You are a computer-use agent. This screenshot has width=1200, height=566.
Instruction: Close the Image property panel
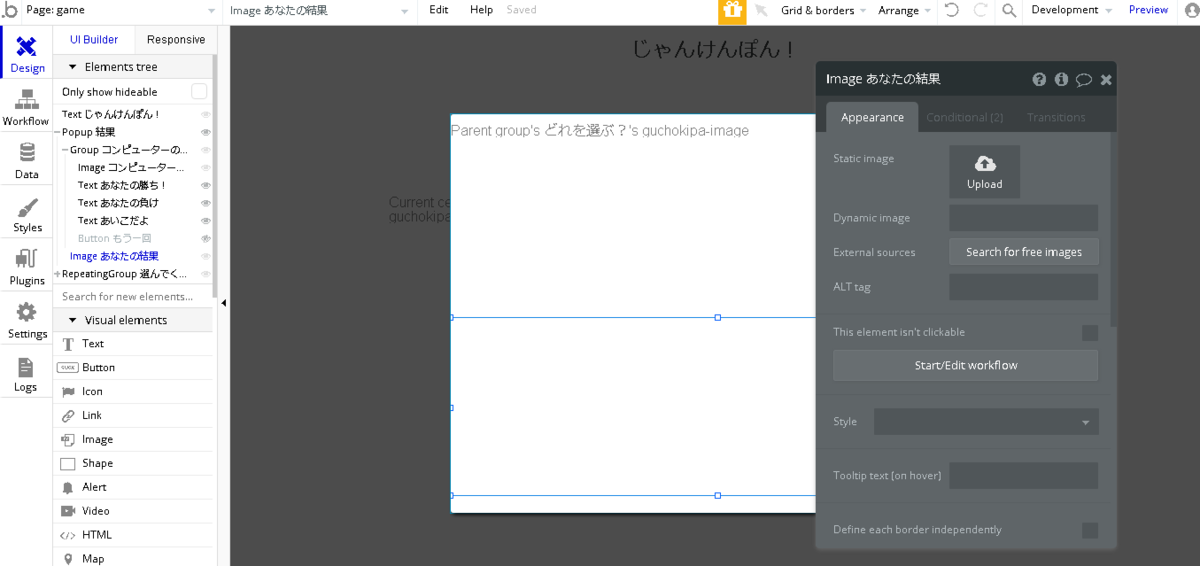(x=1106, y=79)
